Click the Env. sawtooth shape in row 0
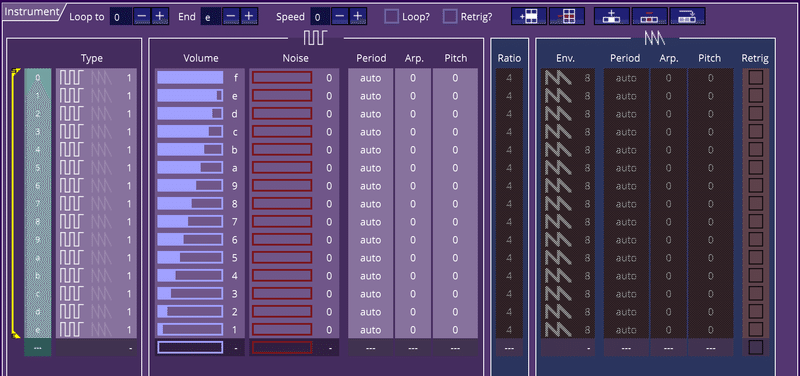Viewport: 800px width, 376px height. 558,78
